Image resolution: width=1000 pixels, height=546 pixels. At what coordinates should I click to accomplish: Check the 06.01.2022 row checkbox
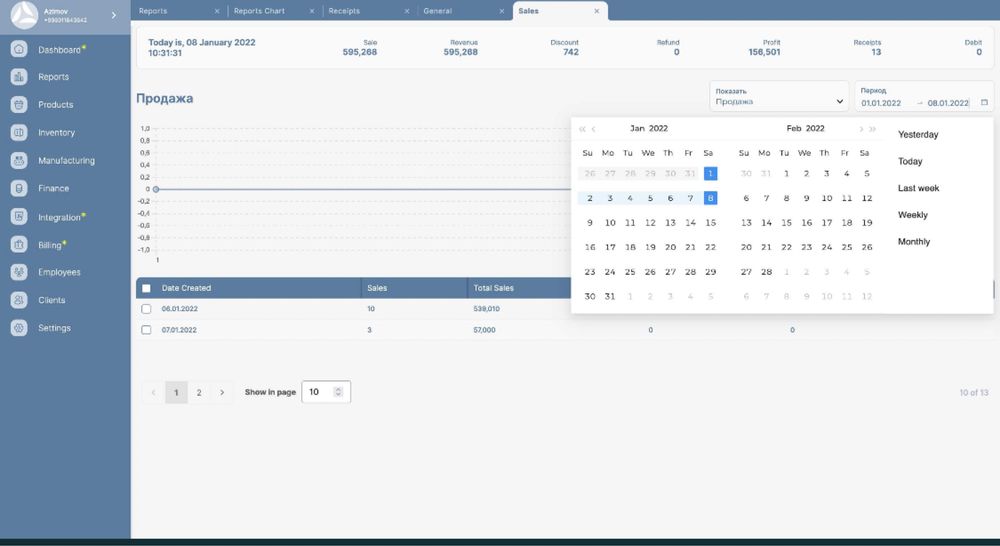tap(146, 309)
